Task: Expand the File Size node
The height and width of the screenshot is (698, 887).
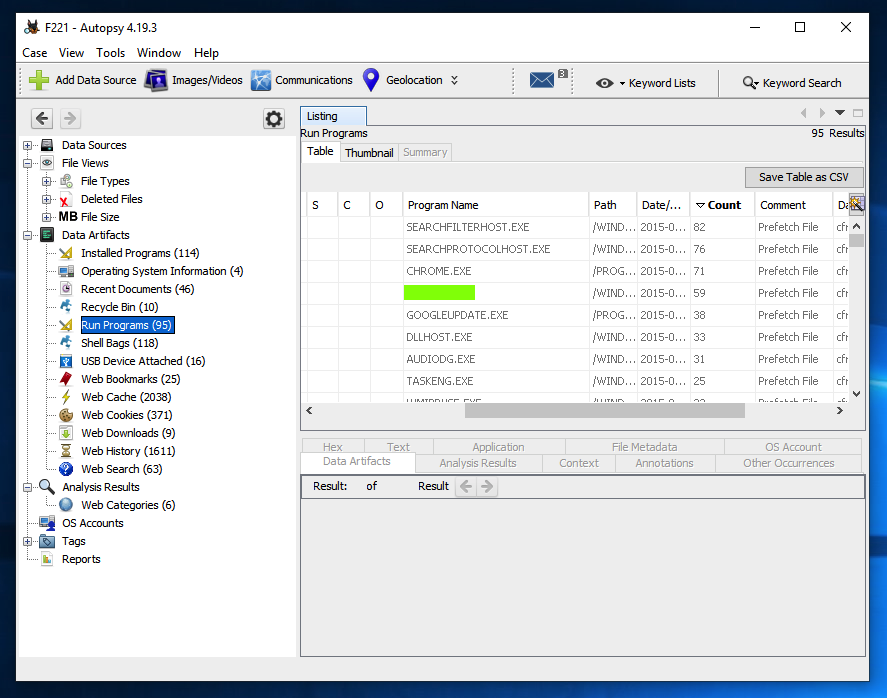Action: 46,217
